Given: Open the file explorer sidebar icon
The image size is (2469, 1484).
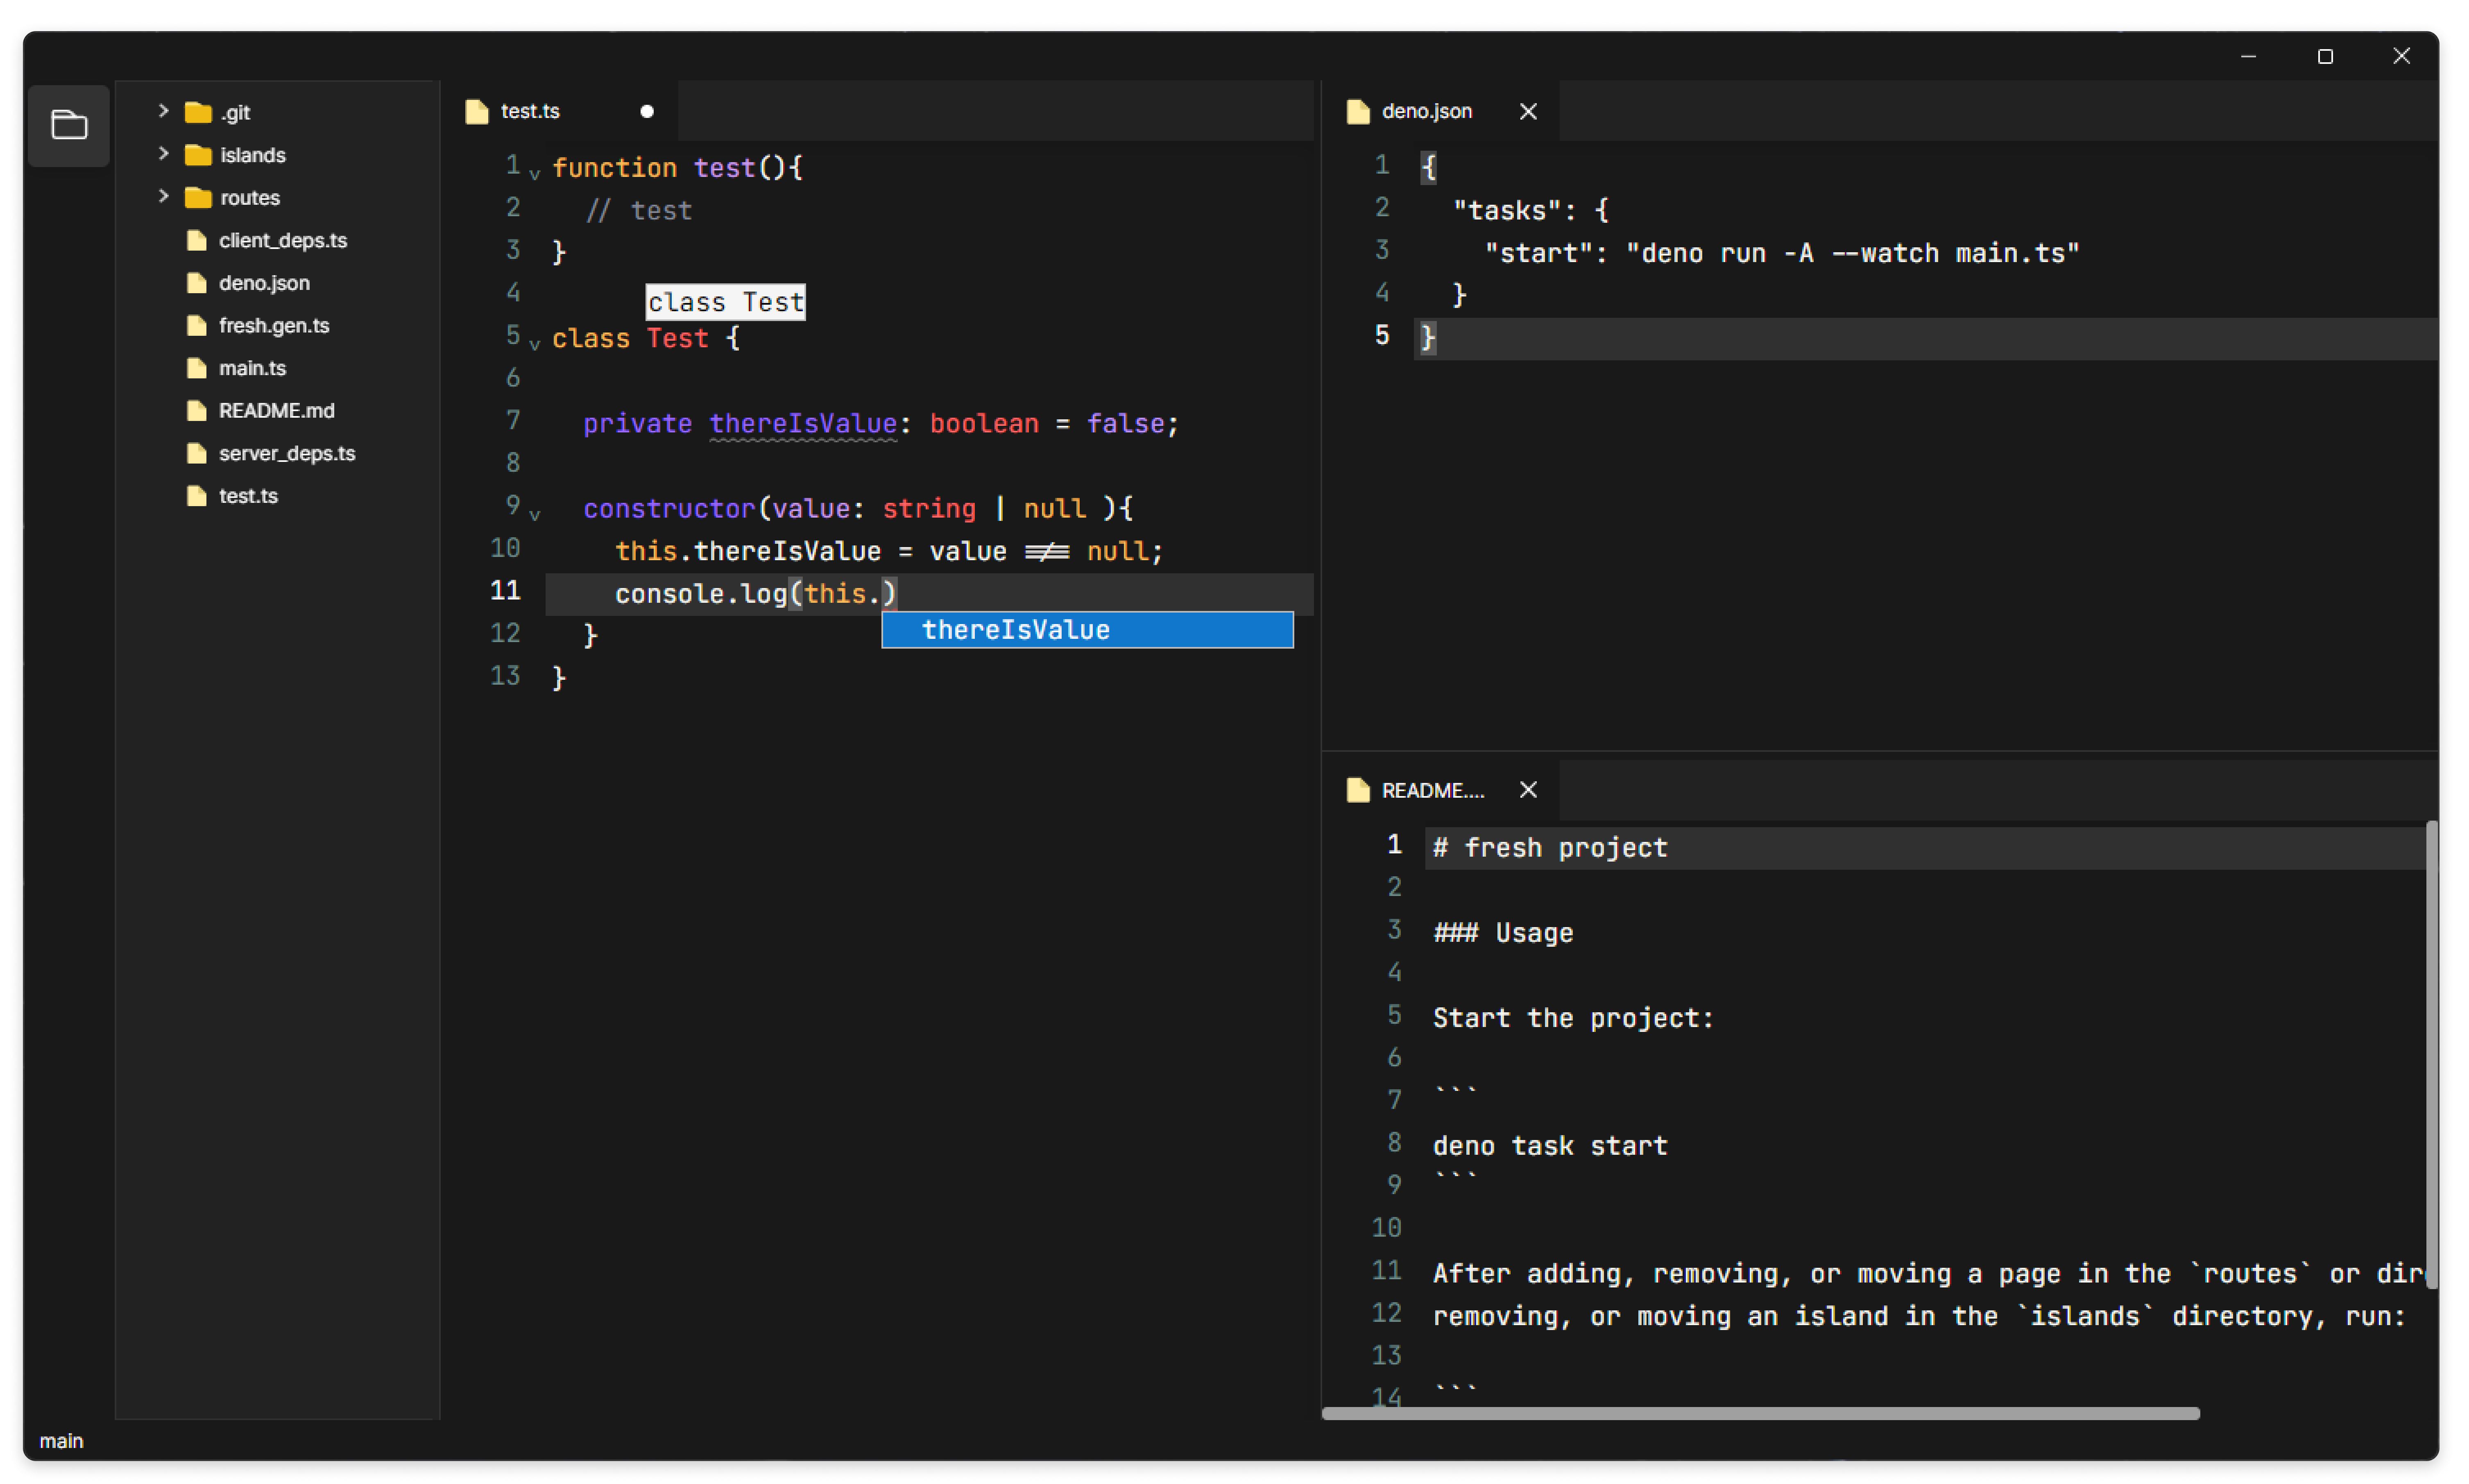Looking at the screenshot, I should (x=69, y=125).
